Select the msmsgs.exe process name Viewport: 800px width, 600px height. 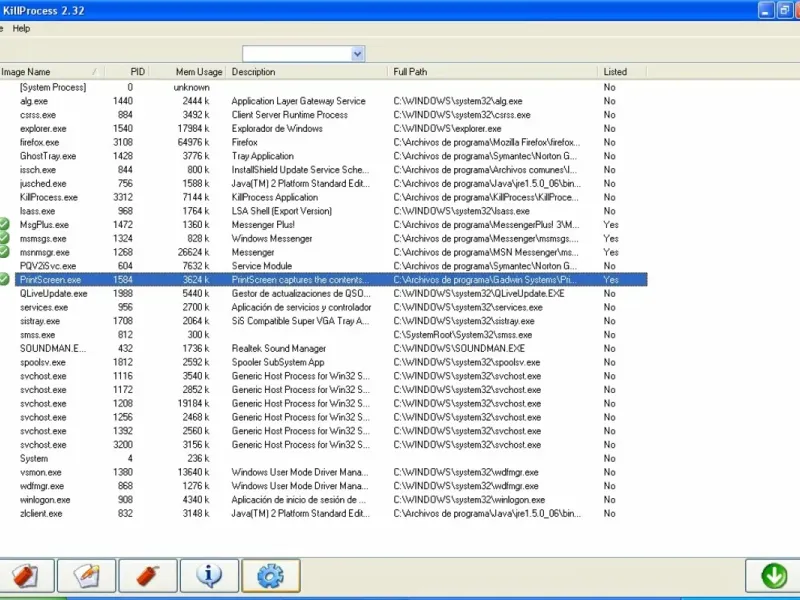43,239
